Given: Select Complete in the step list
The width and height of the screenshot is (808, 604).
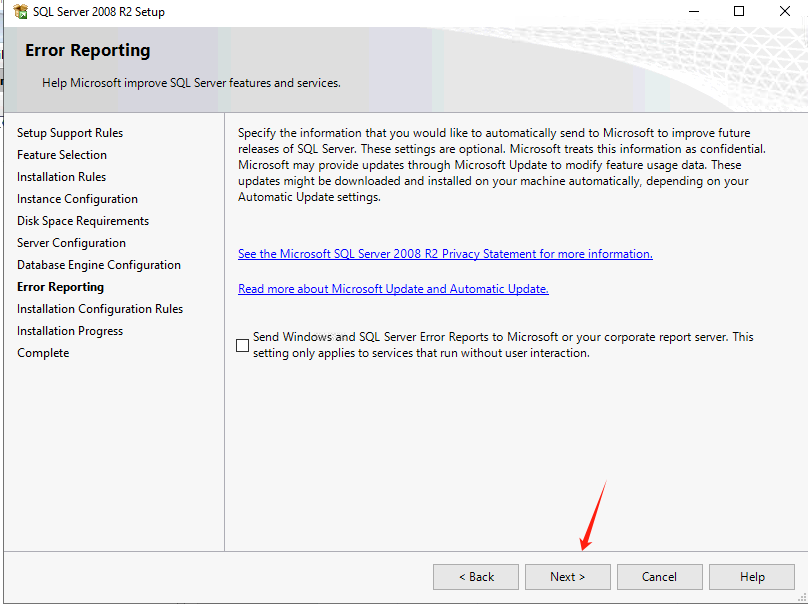Looking at the screenshot, I should [x=43, y=353].
